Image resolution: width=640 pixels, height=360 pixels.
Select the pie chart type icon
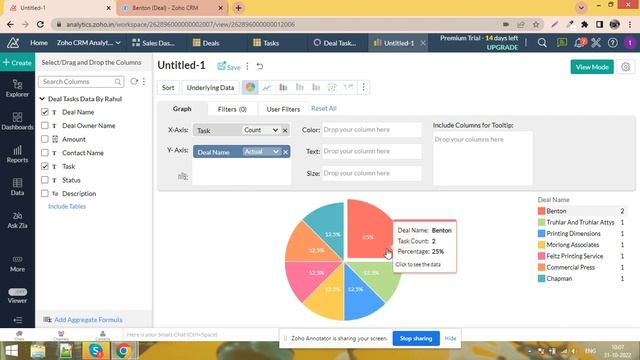(x=250, y=87)
